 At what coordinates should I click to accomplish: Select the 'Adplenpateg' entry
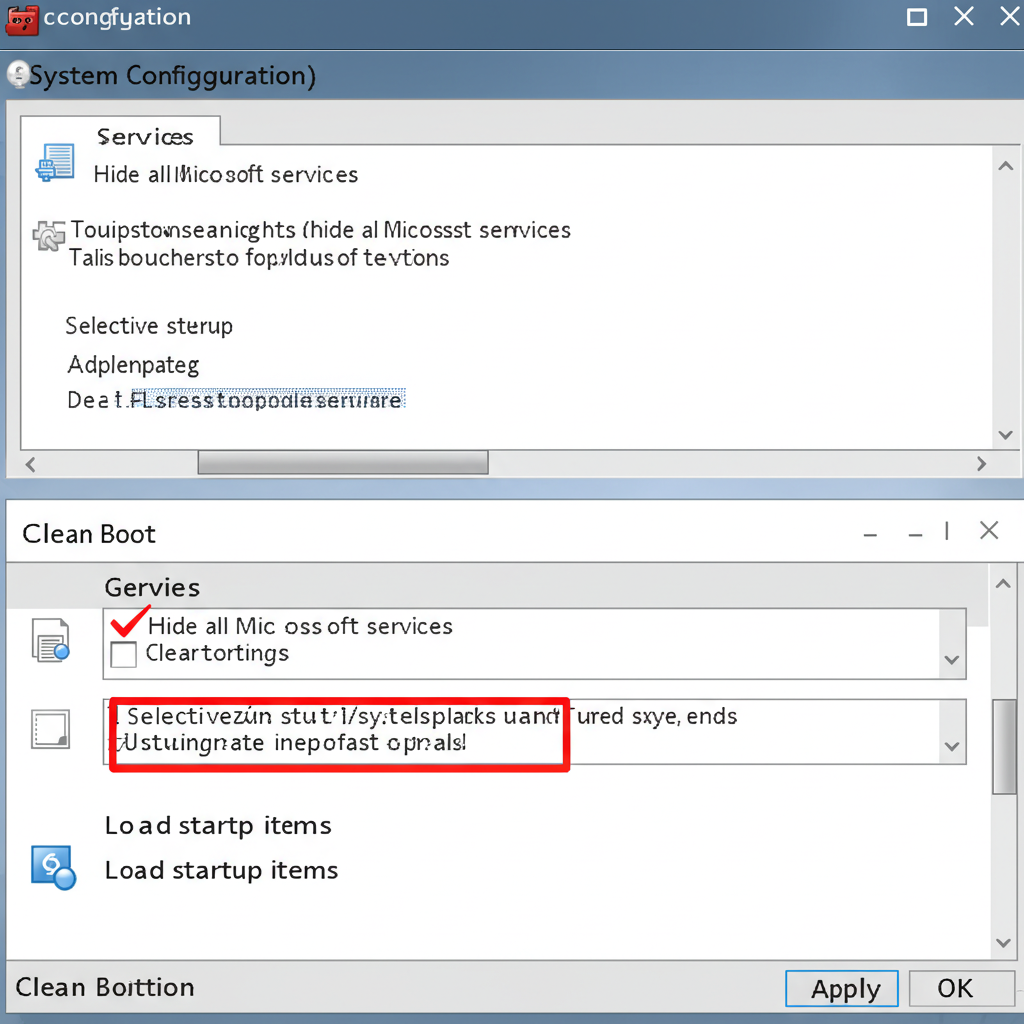[133, 365]
